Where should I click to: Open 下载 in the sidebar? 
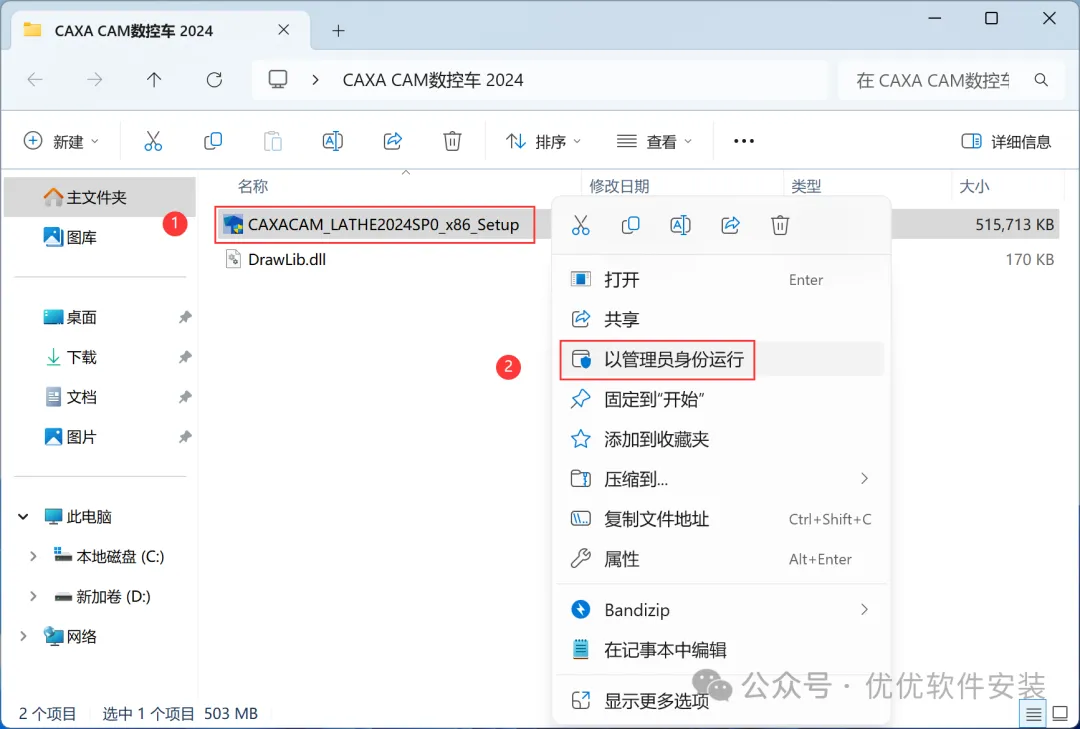[100, 358]
